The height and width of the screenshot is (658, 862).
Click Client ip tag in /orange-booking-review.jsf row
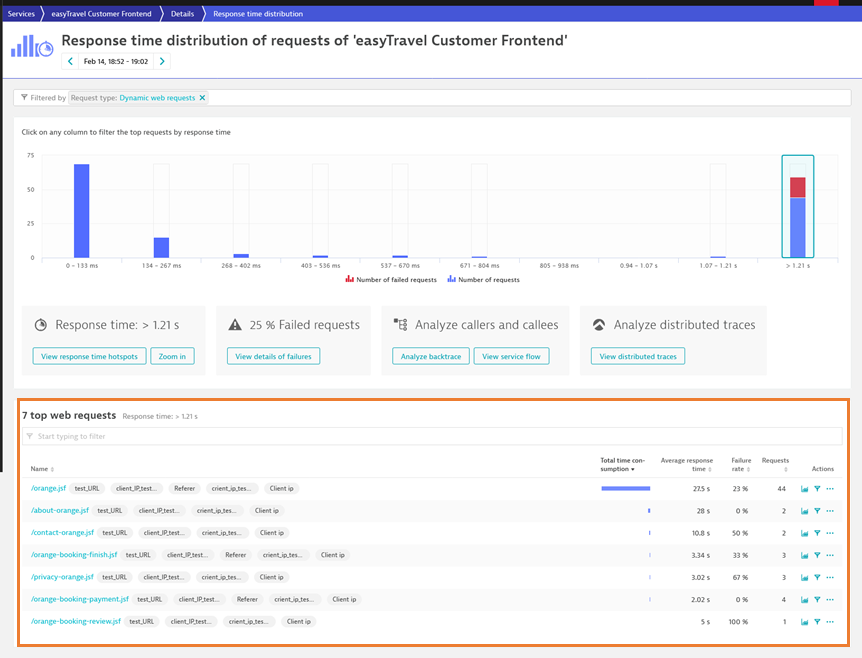click(299, 621)
